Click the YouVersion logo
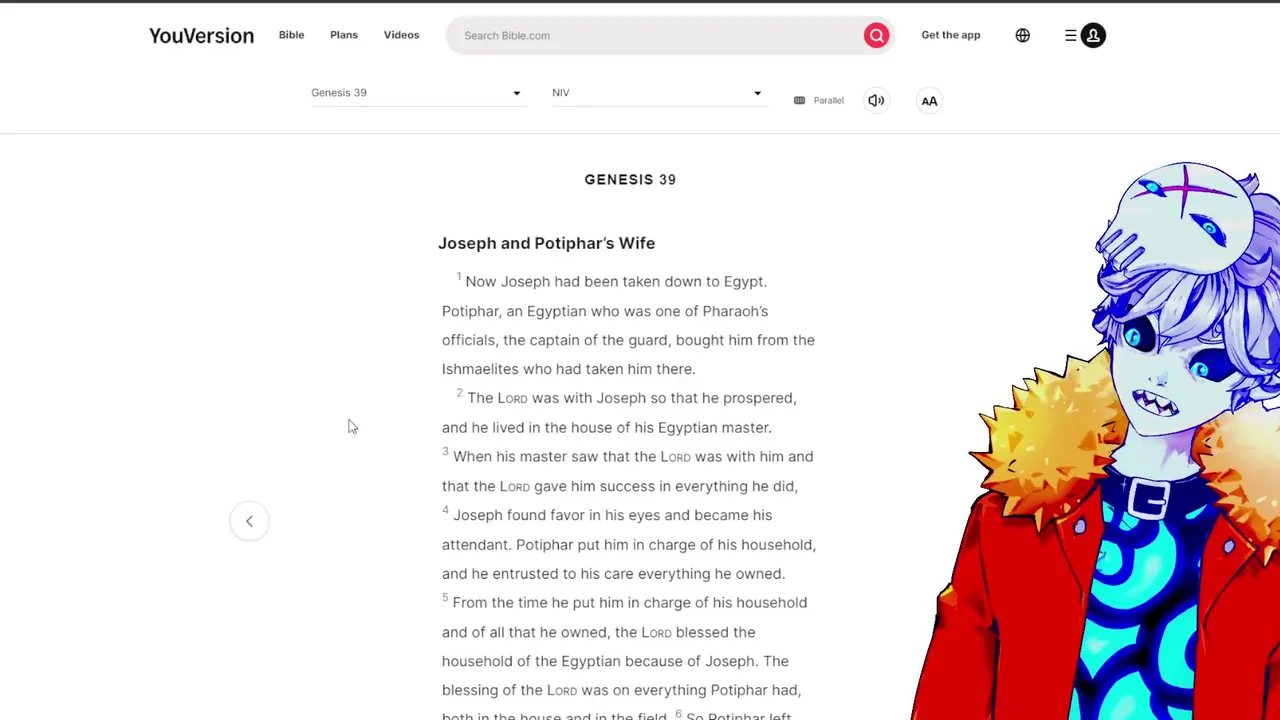Viewport: 1280px width, 720px height. point(201,35)
